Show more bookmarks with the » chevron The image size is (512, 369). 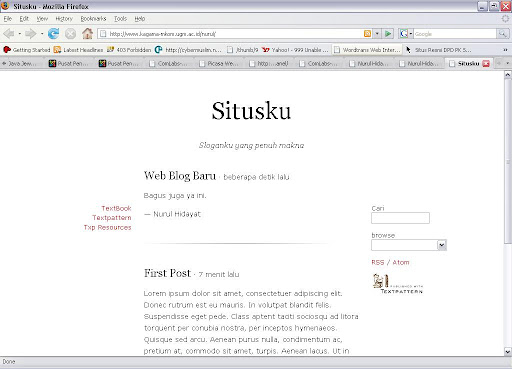505,50
